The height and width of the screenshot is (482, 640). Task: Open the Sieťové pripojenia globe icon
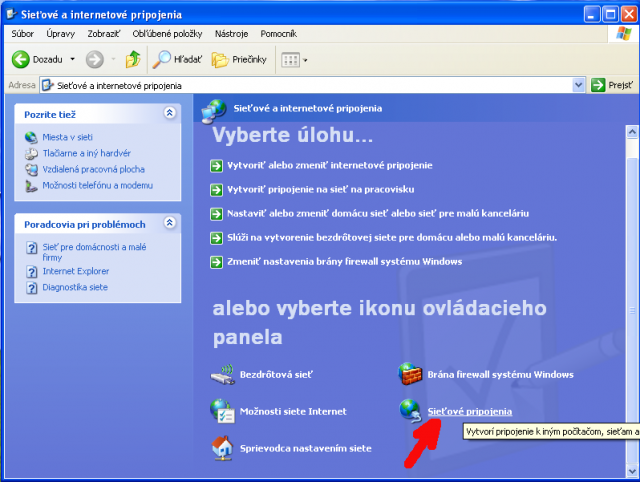pos(410,411)
